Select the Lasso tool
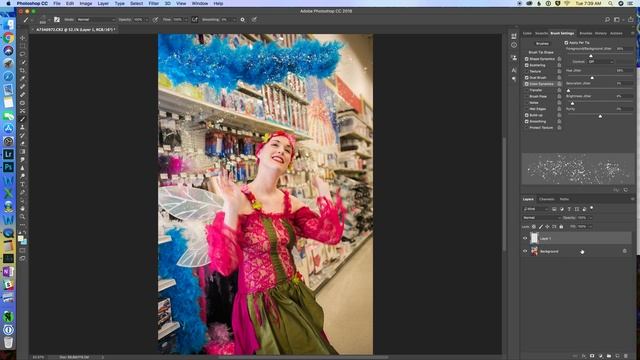The height and width of the screenshot is (360, 640). pyautogui.click(x=22, y=54)
